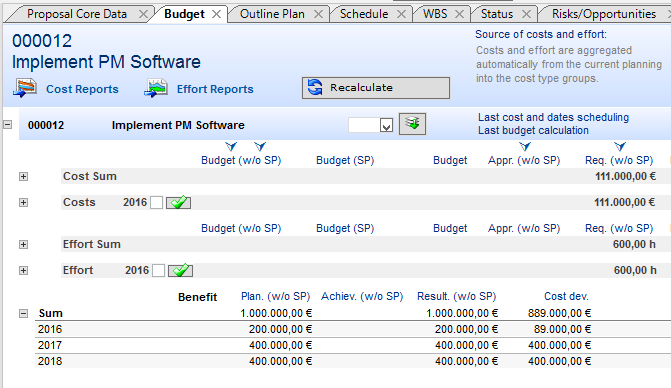The height and width of the screenshot is (388, 671).
Task: Click Cost dev. column header
Action: [x=566, y=296]
